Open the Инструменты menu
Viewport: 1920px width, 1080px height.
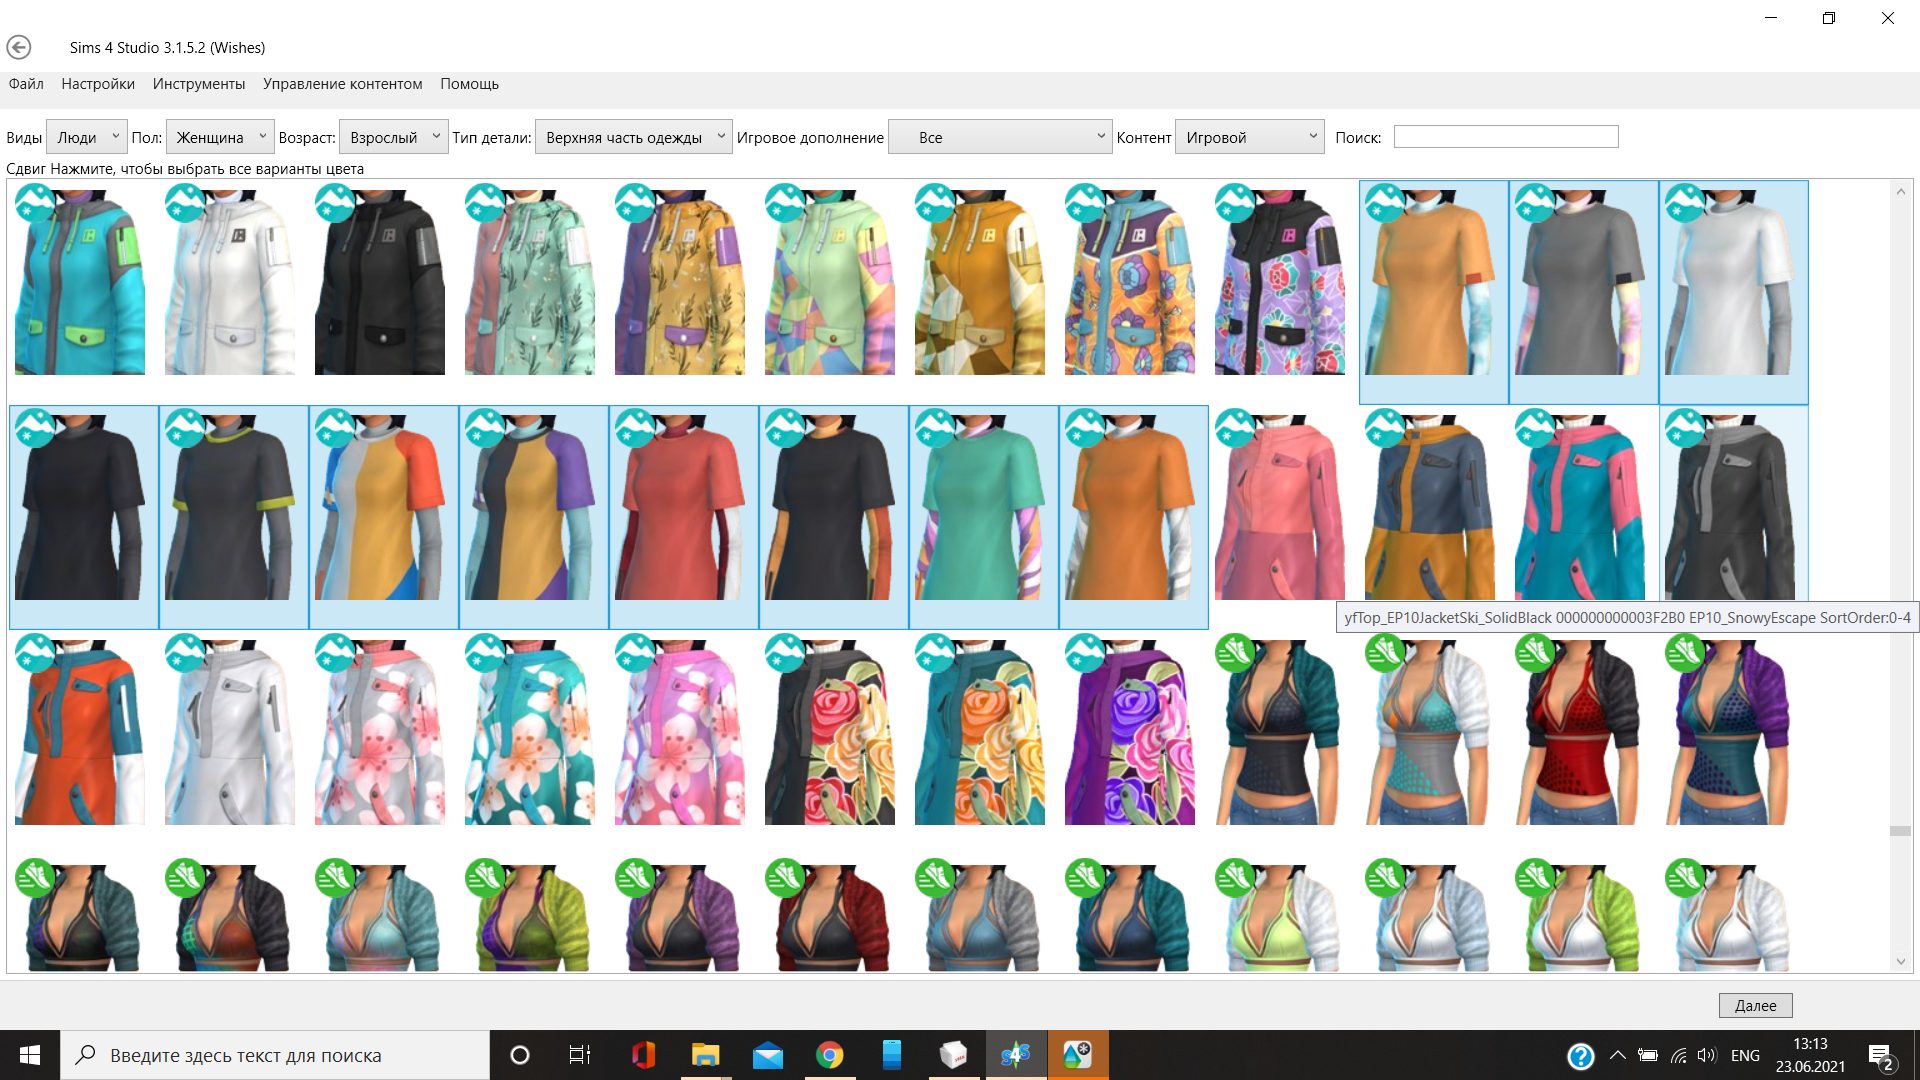(x=198, y=84)
